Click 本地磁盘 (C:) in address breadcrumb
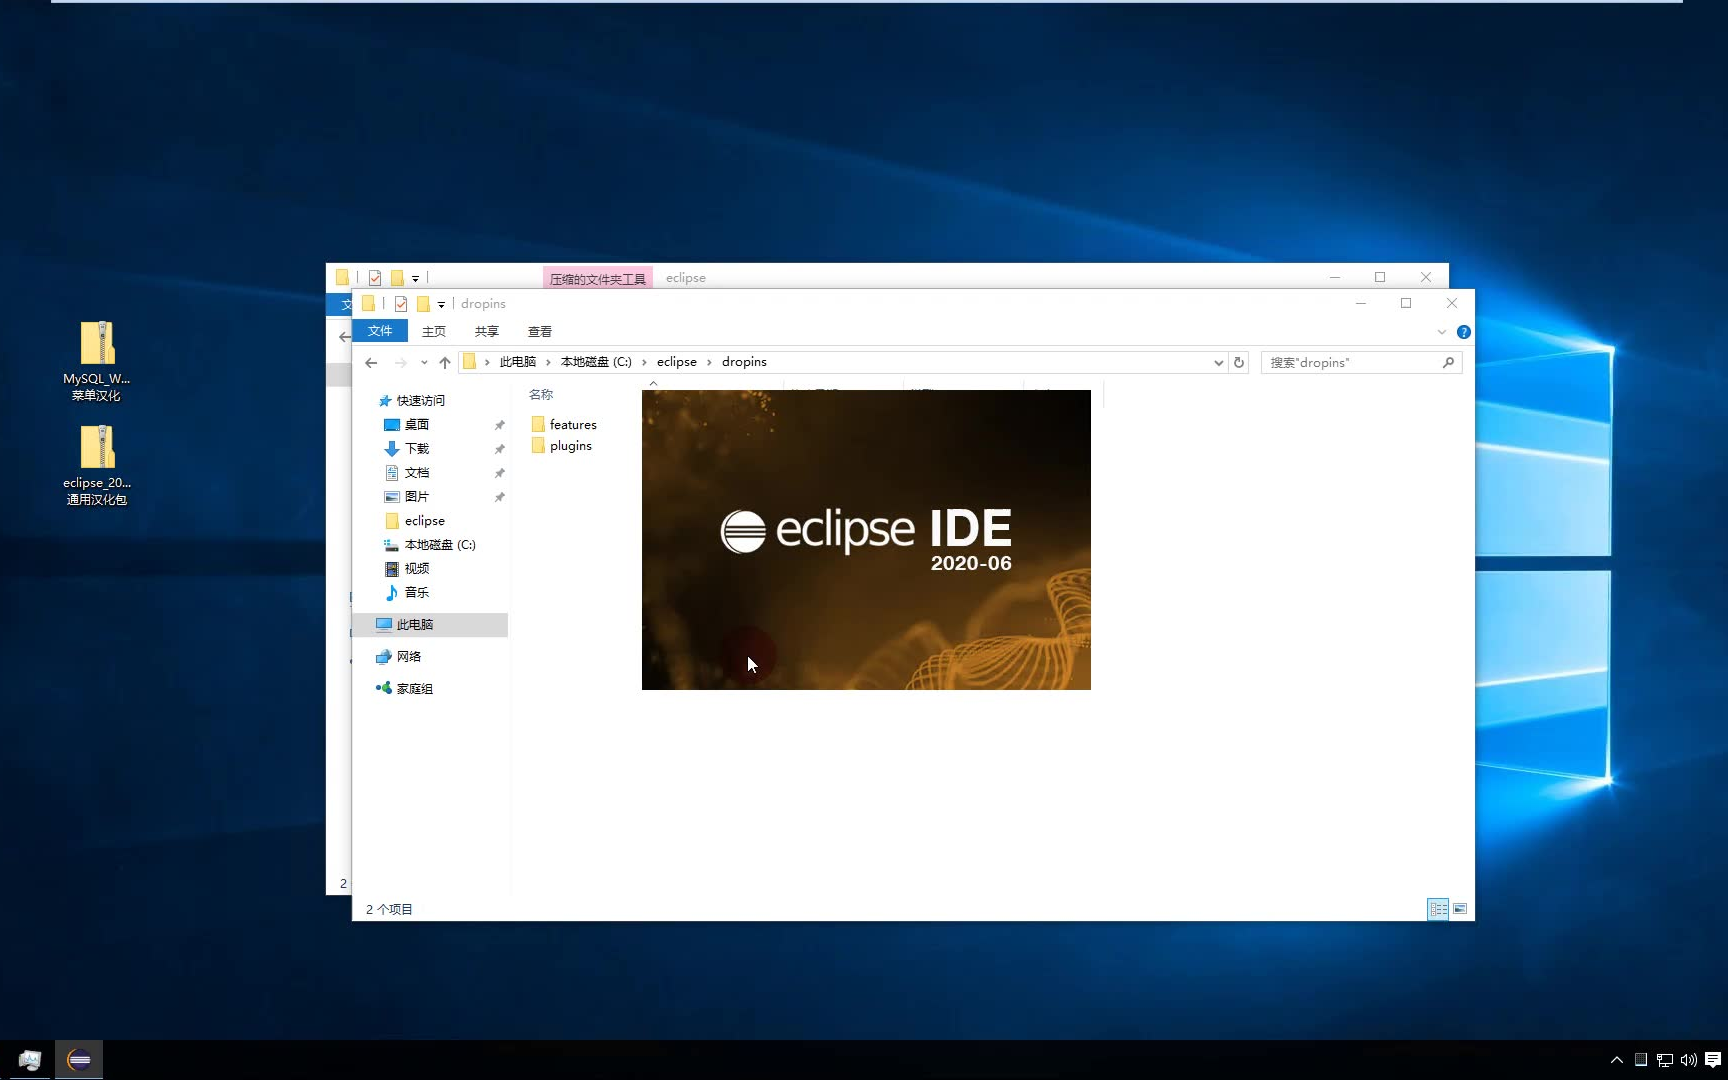The height and width of the screenshot is (1080, 1728). [x=596, y=362]
